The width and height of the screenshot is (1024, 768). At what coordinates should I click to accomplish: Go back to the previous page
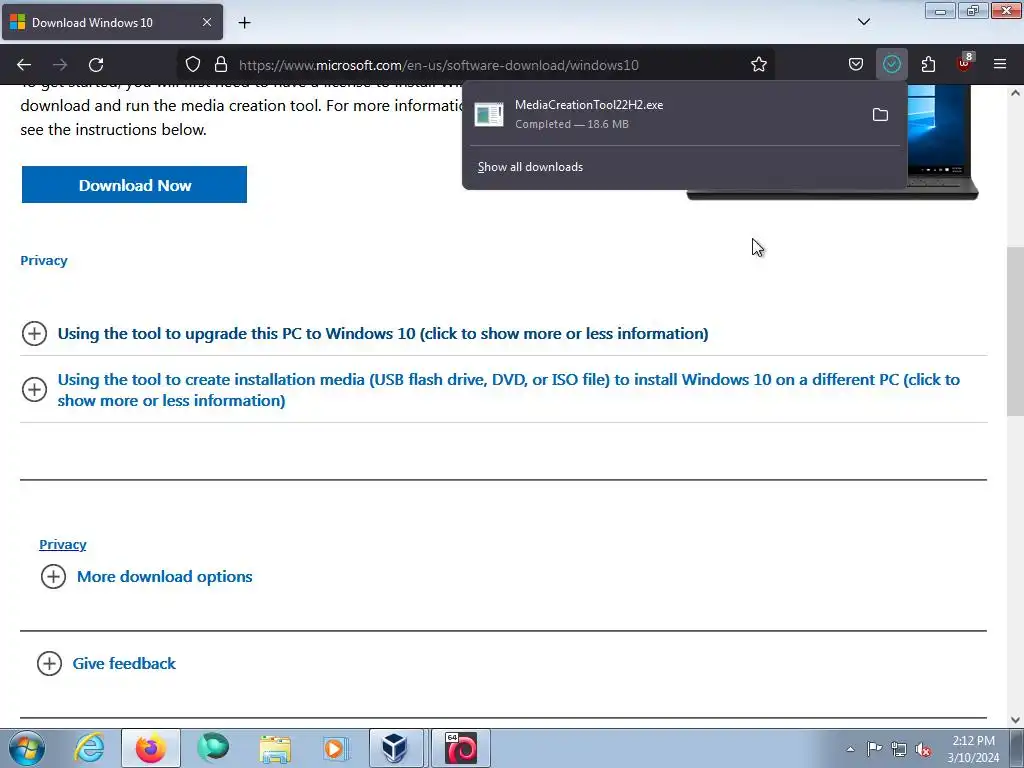(24, 65)
